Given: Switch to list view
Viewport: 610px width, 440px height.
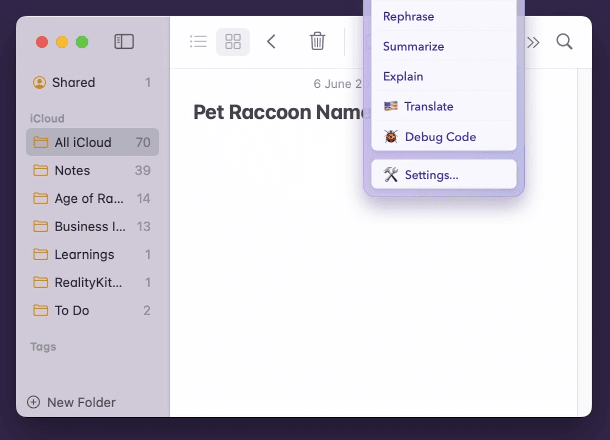Looking at the screenshot, I should (x=199, y=42).
